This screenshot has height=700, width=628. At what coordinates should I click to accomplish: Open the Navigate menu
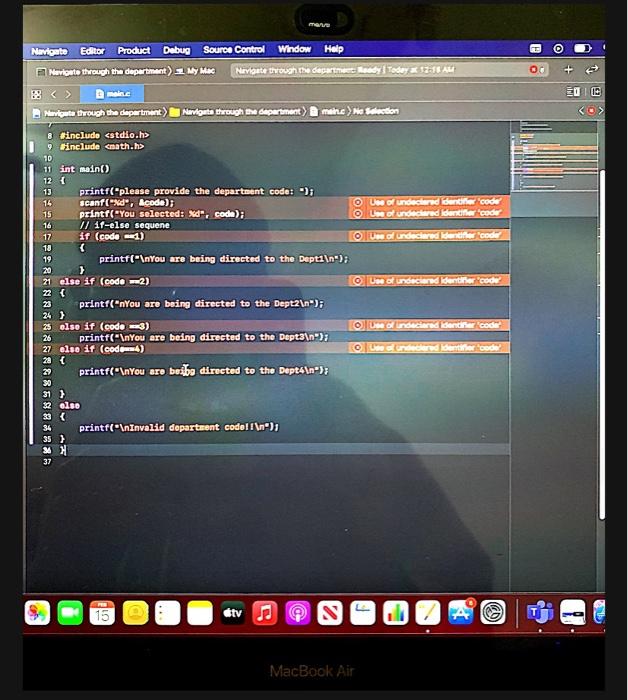pos(49,51)
